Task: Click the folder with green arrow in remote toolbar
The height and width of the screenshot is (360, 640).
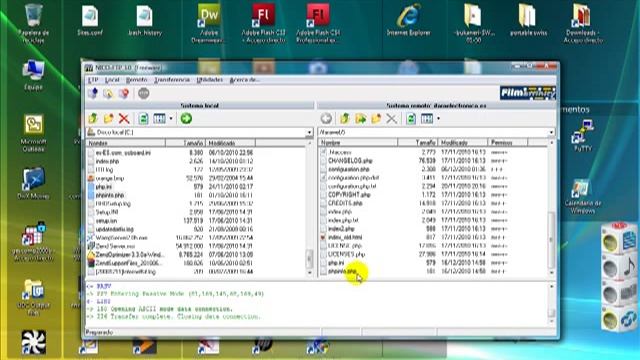Action: point(360,119)
